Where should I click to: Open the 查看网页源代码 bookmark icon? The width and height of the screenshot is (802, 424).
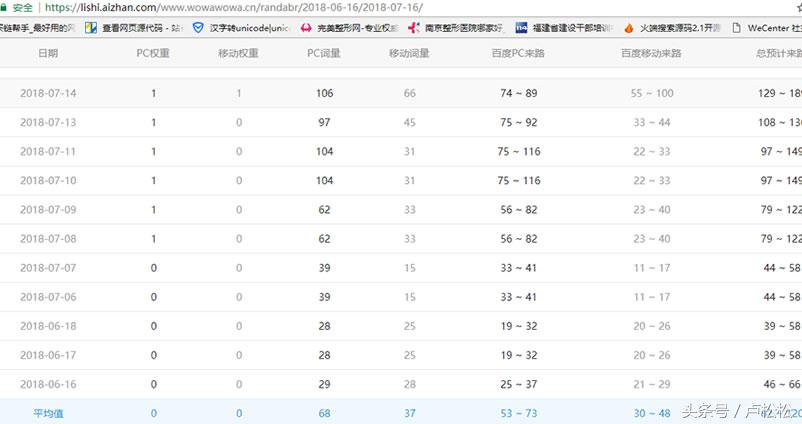(92, 27)
